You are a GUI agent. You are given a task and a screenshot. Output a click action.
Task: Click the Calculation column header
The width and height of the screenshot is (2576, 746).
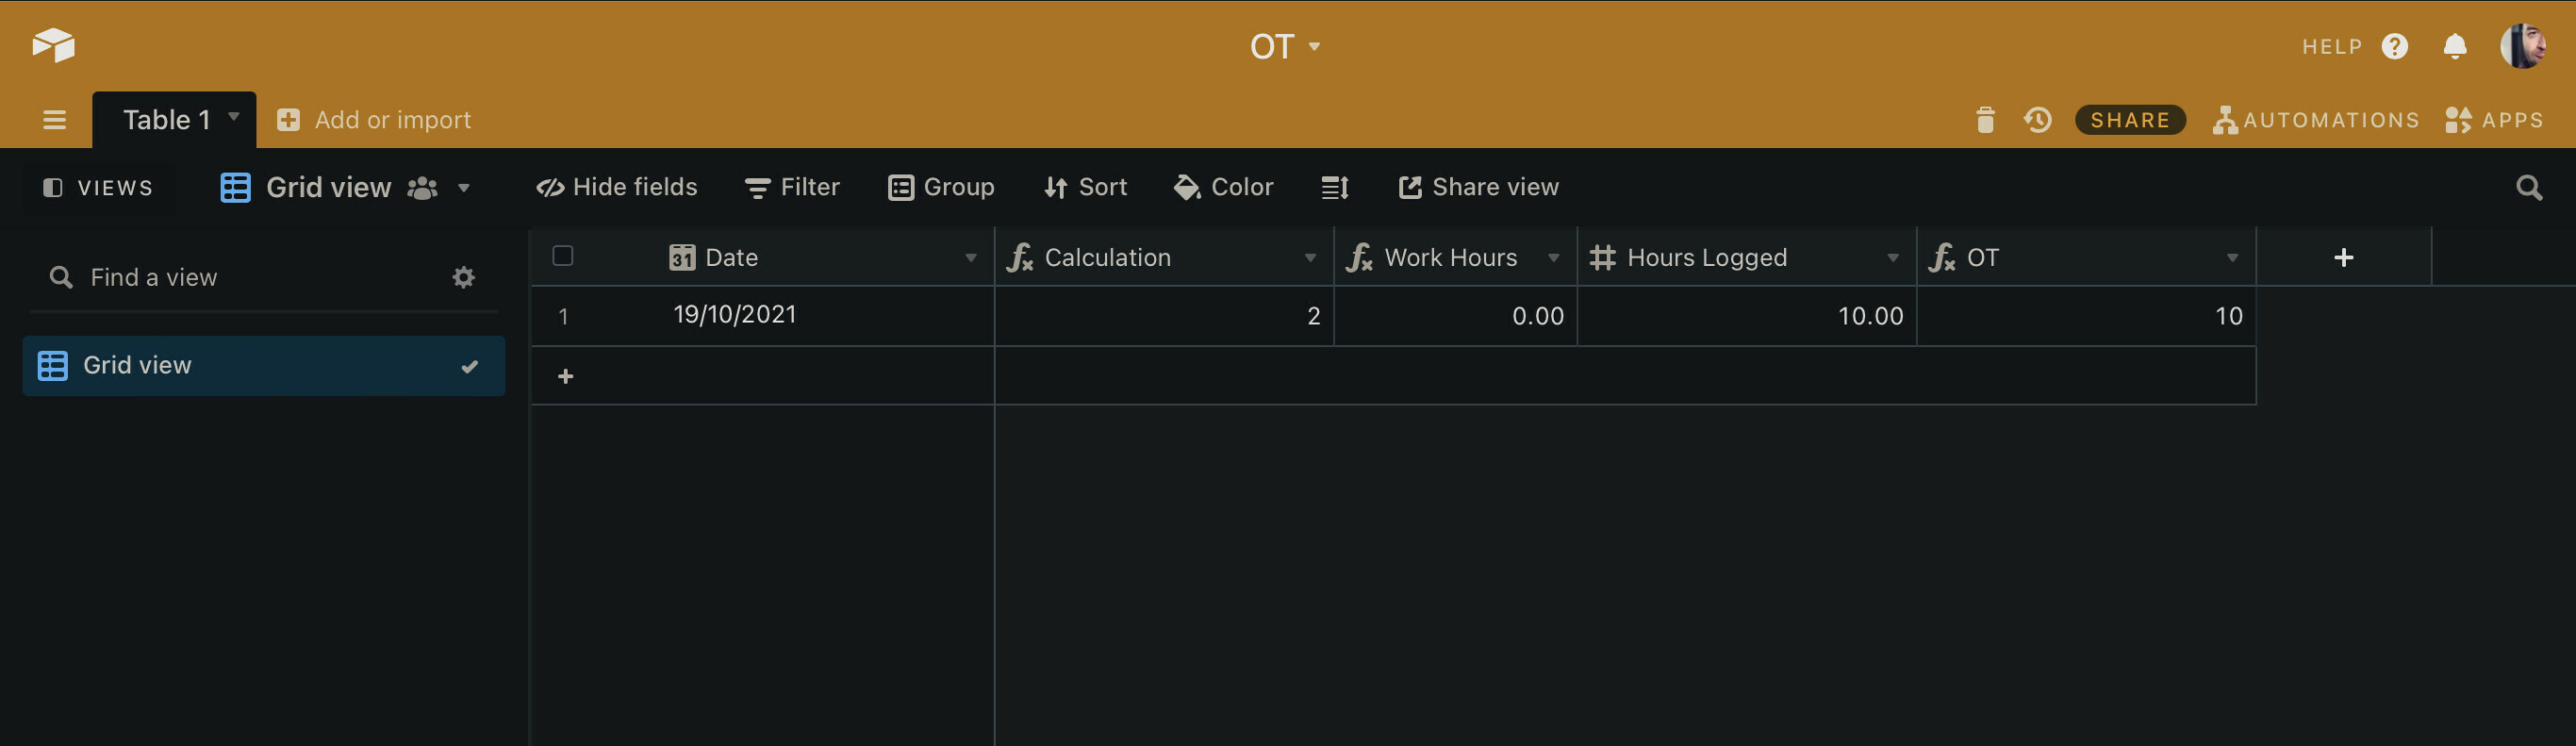(x=1164, y=257)
